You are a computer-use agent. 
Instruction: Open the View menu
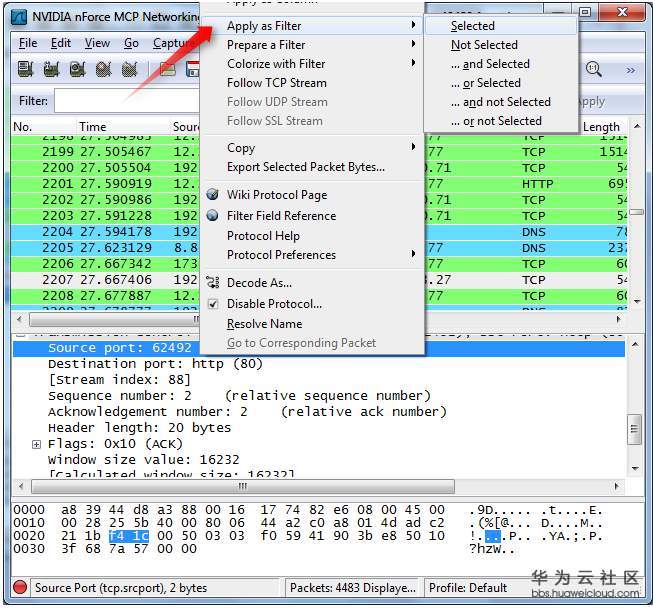tap(97, 43)
